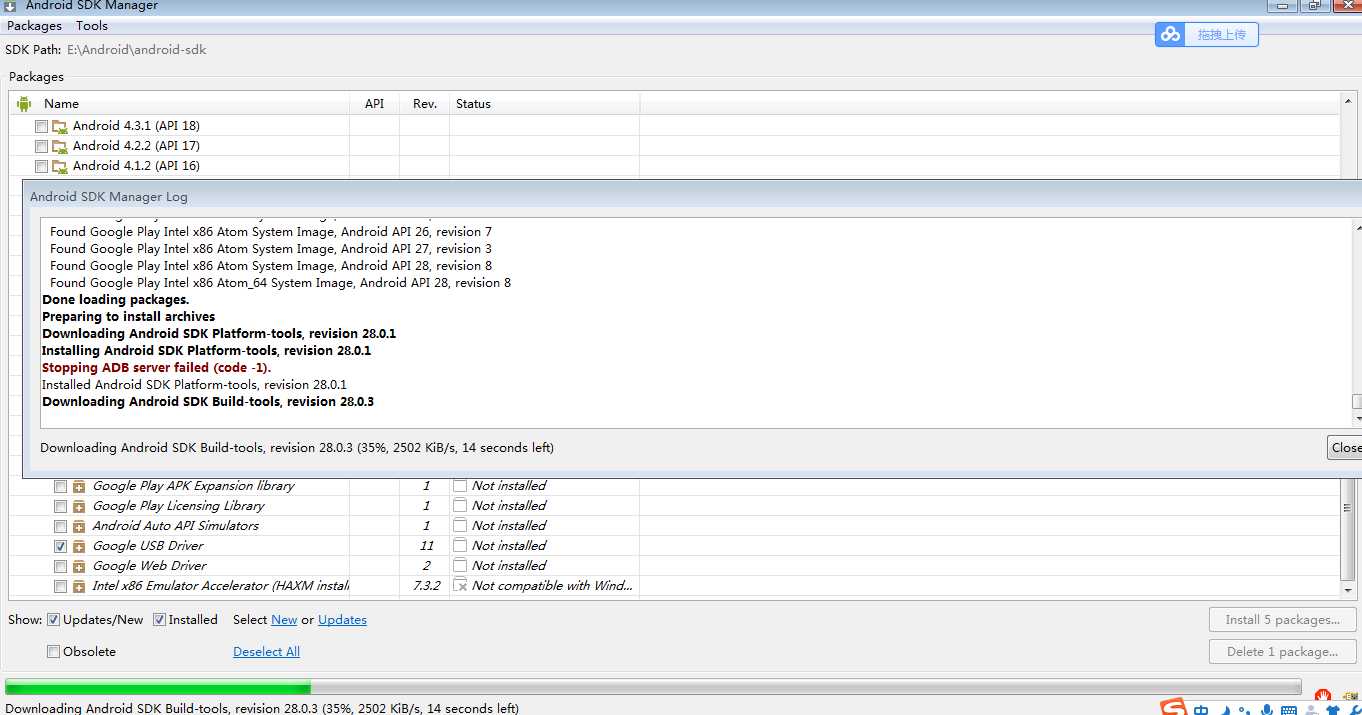
Task: Click the 'Done loading packages.' log line
Action: pyautogui.click(x=115, y=300)
